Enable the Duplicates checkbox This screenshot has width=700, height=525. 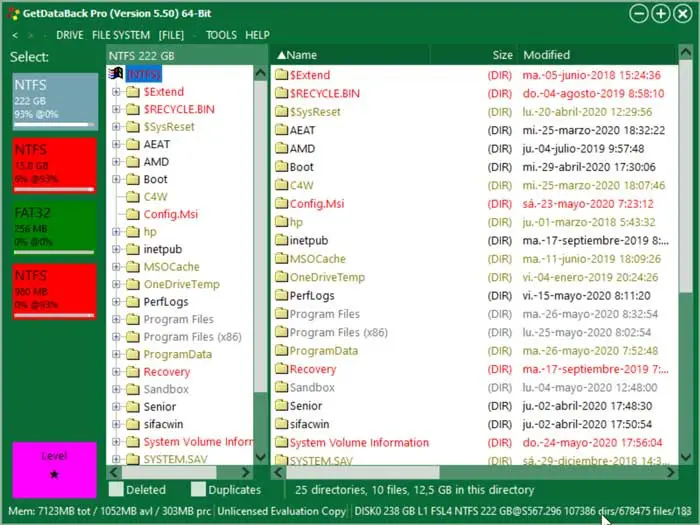pos(198,489)
